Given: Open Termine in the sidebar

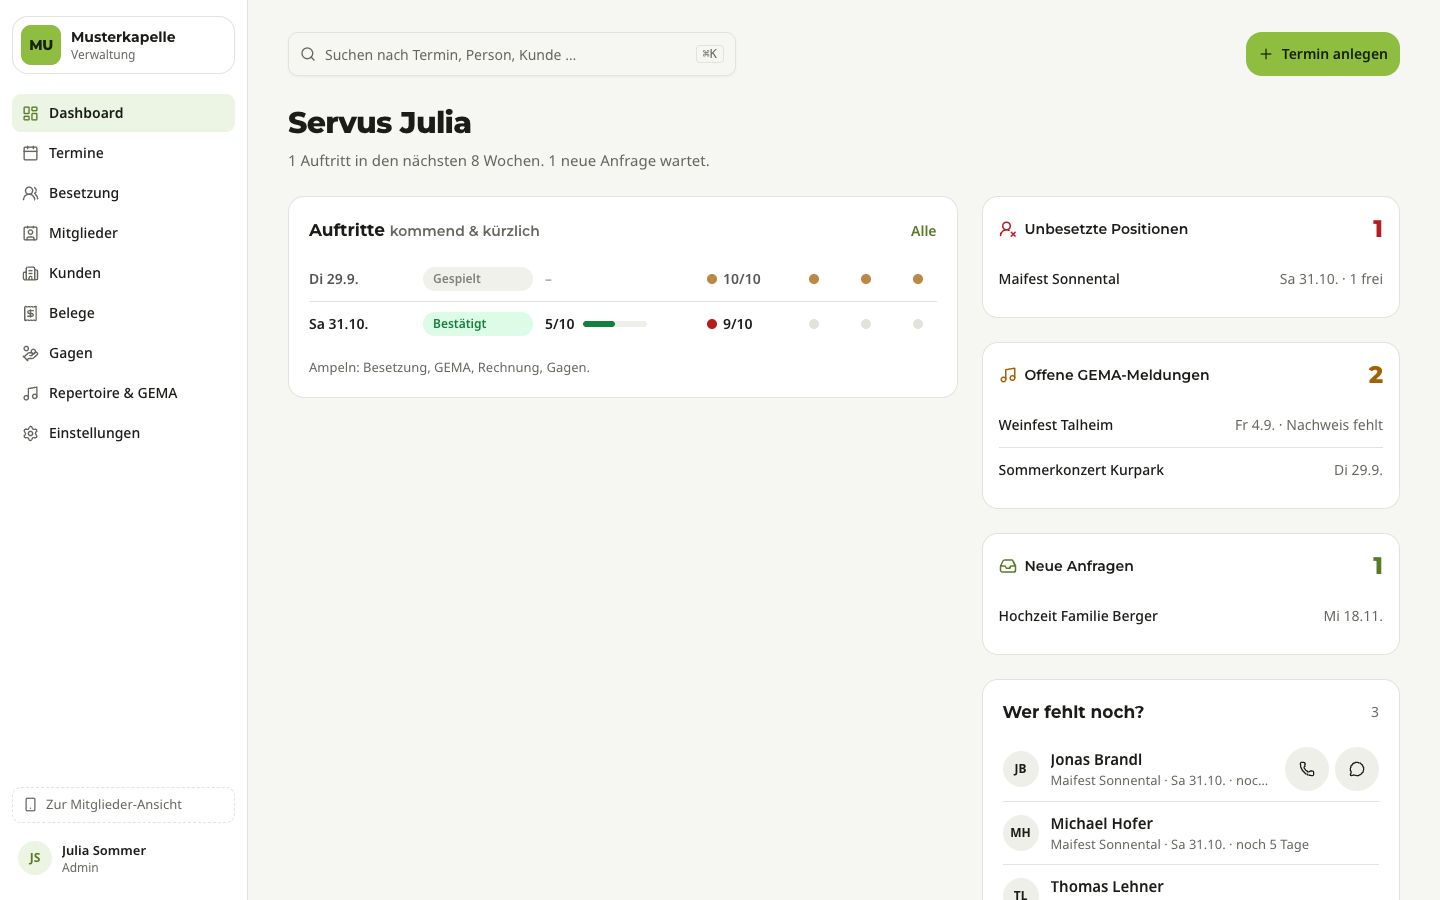Looking at the screenshot, I should pos(123,153).
